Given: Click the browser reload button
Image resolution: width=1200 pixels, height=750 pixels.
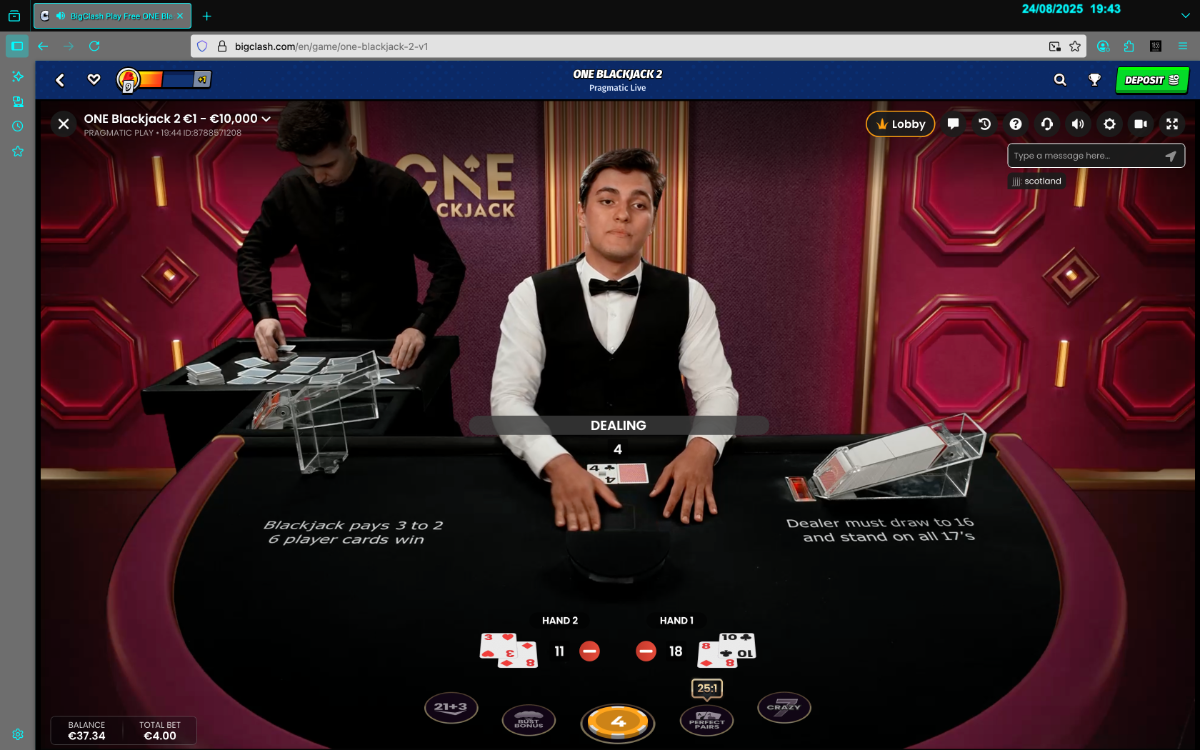Looking at the screenshot, I should tap(94, 46).
